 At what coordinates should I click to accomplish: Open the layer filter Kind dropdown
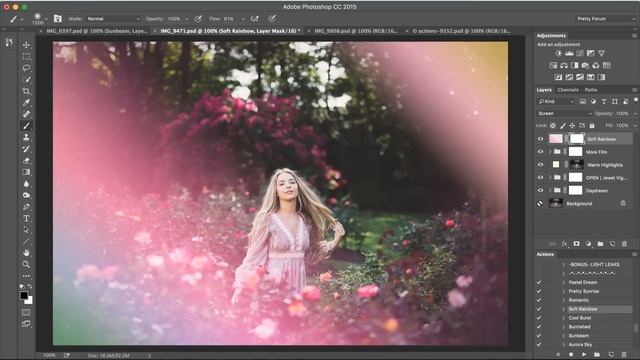pos(556,101)
